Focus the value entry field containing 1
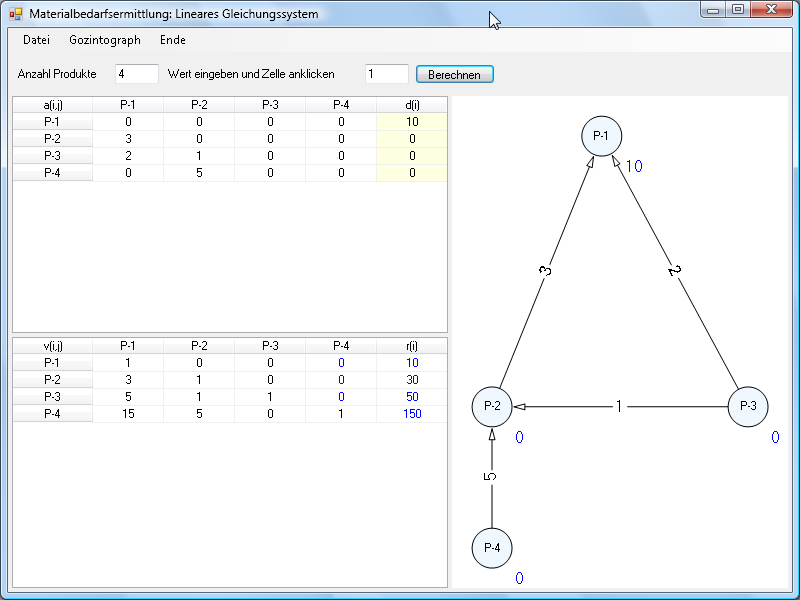 [386, 74]
